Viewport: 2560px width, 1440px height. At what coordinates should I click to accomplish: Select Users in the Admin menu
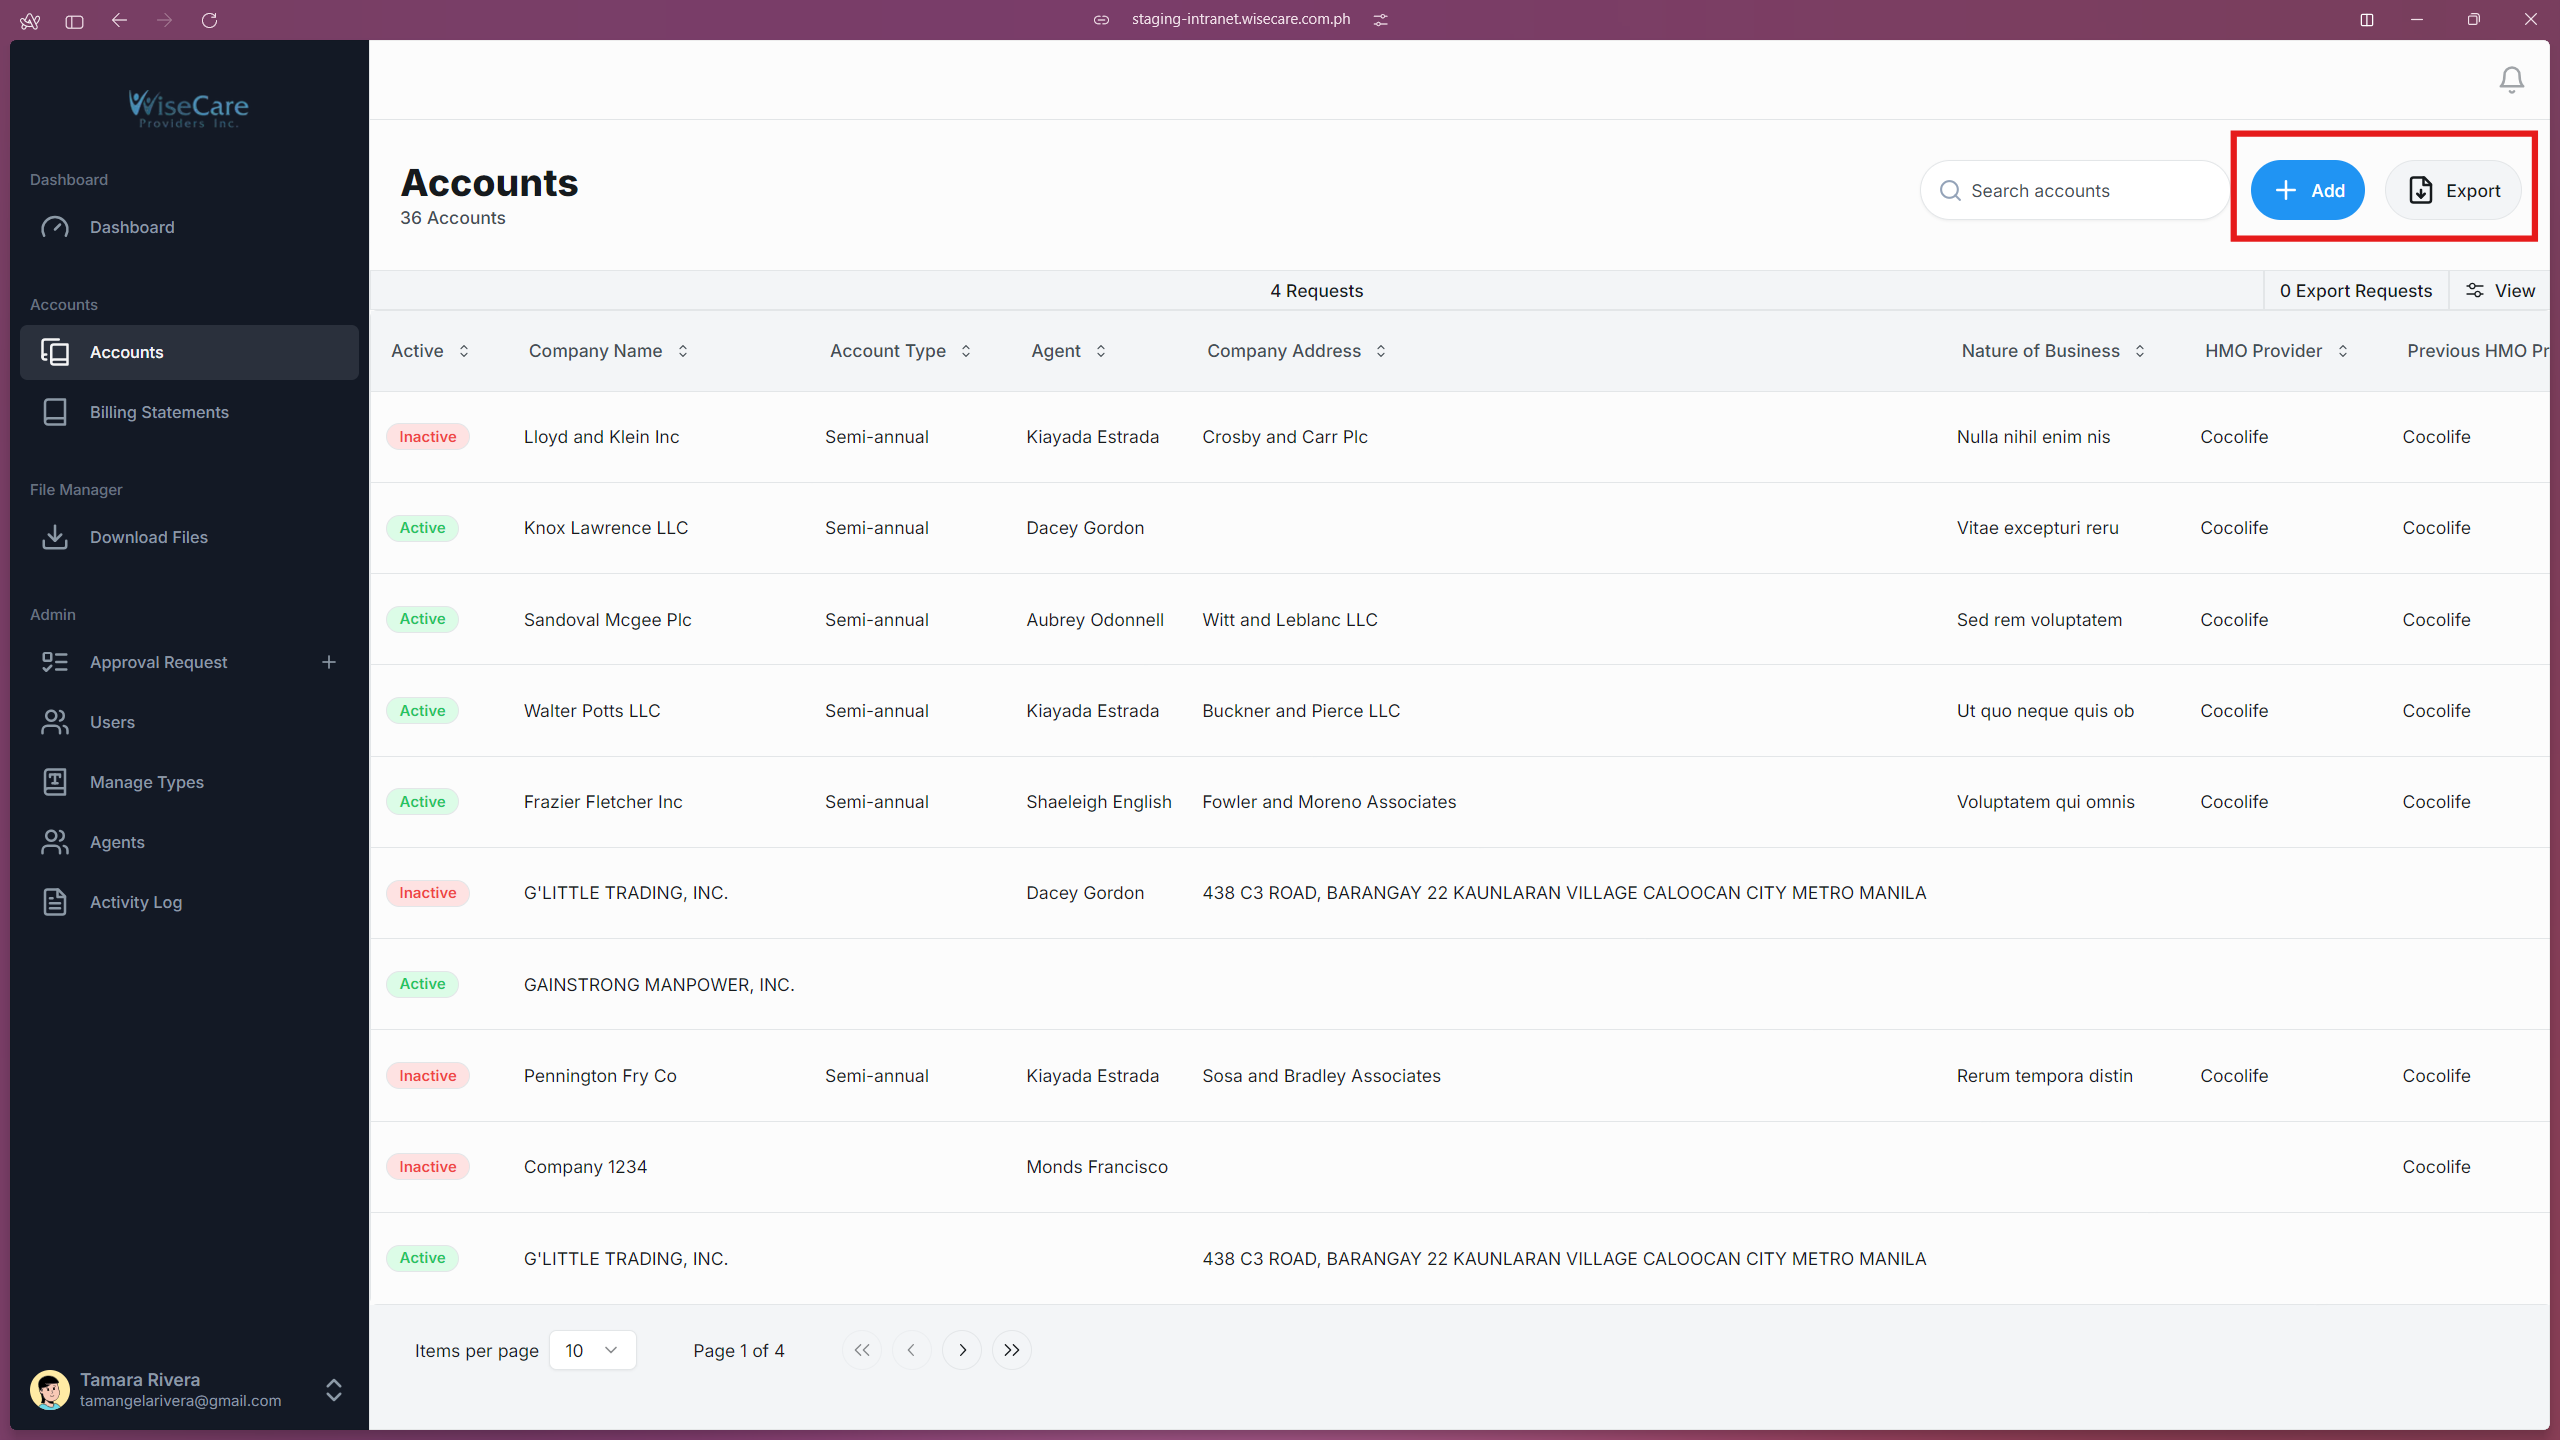click(112, 722)
